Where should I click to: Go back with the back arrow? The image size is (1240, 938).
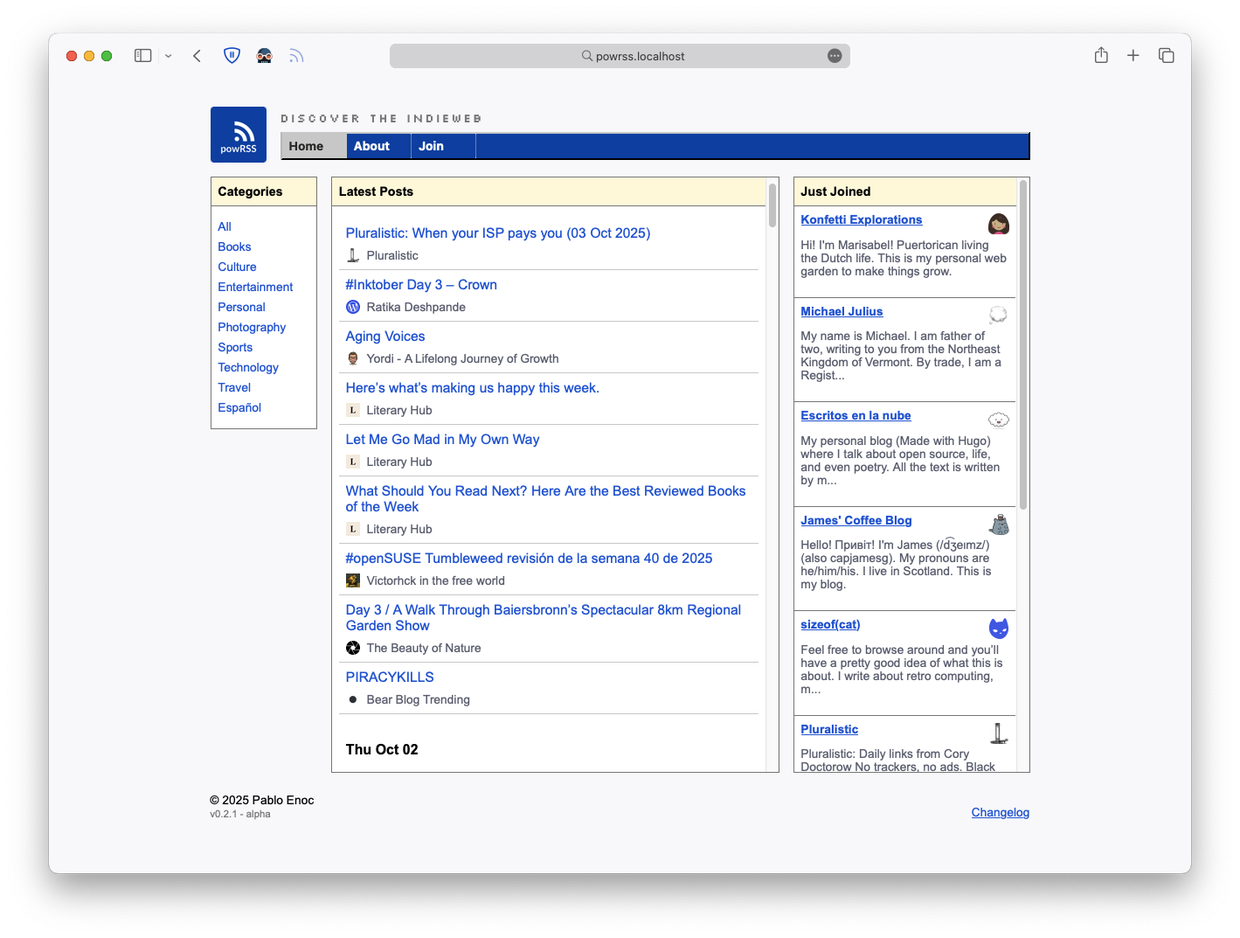[197, 56]
